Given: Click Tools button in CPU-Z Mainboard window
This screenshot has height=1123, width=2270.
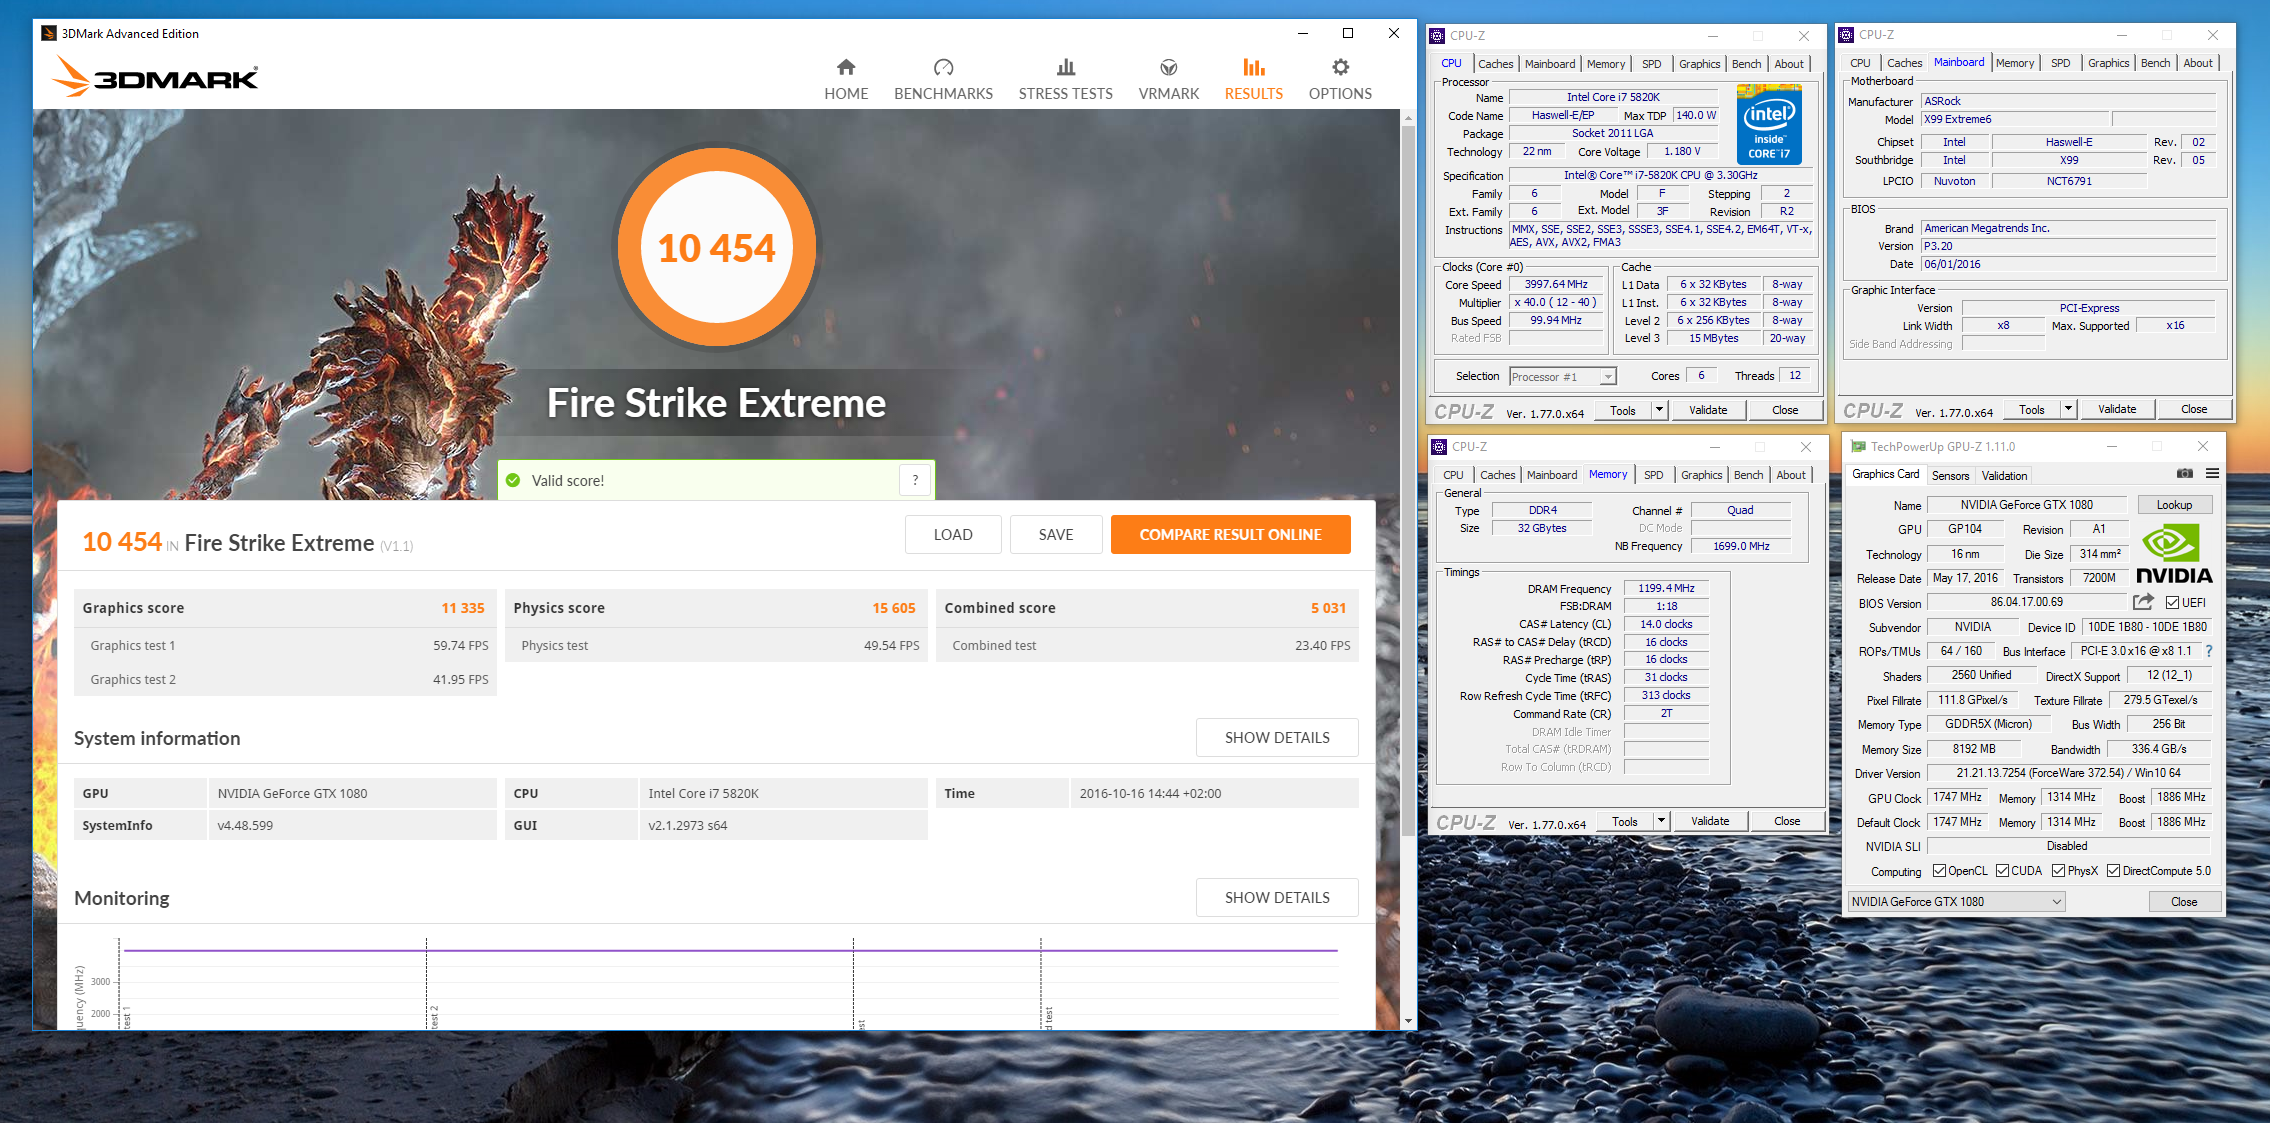Looking at the screenshot, I should pyautogui.click(x=2031, y=409).
